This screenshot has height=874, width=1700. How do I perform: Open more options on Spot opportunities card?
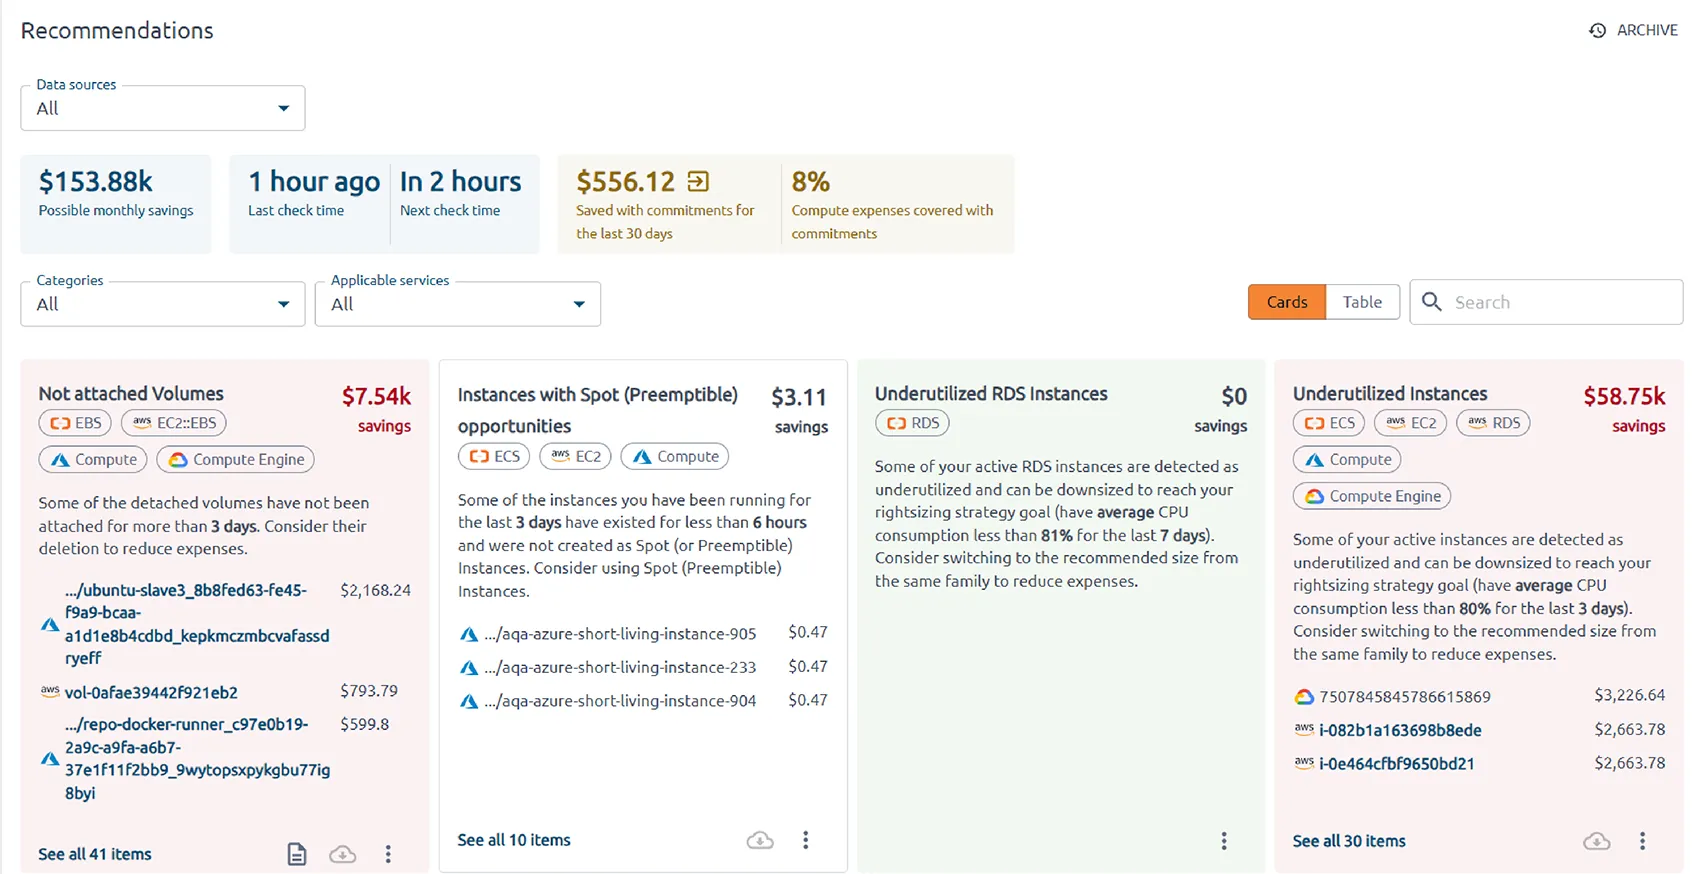[x=805, y=840]
